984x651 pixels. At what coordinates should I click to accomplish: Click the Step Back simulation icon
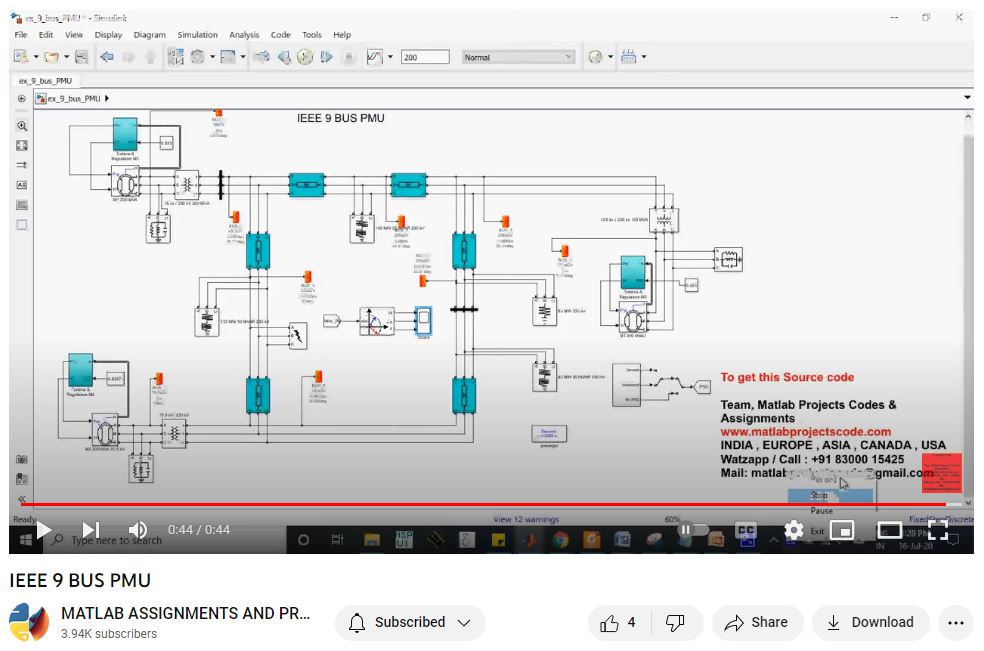[x=284, y=57]
